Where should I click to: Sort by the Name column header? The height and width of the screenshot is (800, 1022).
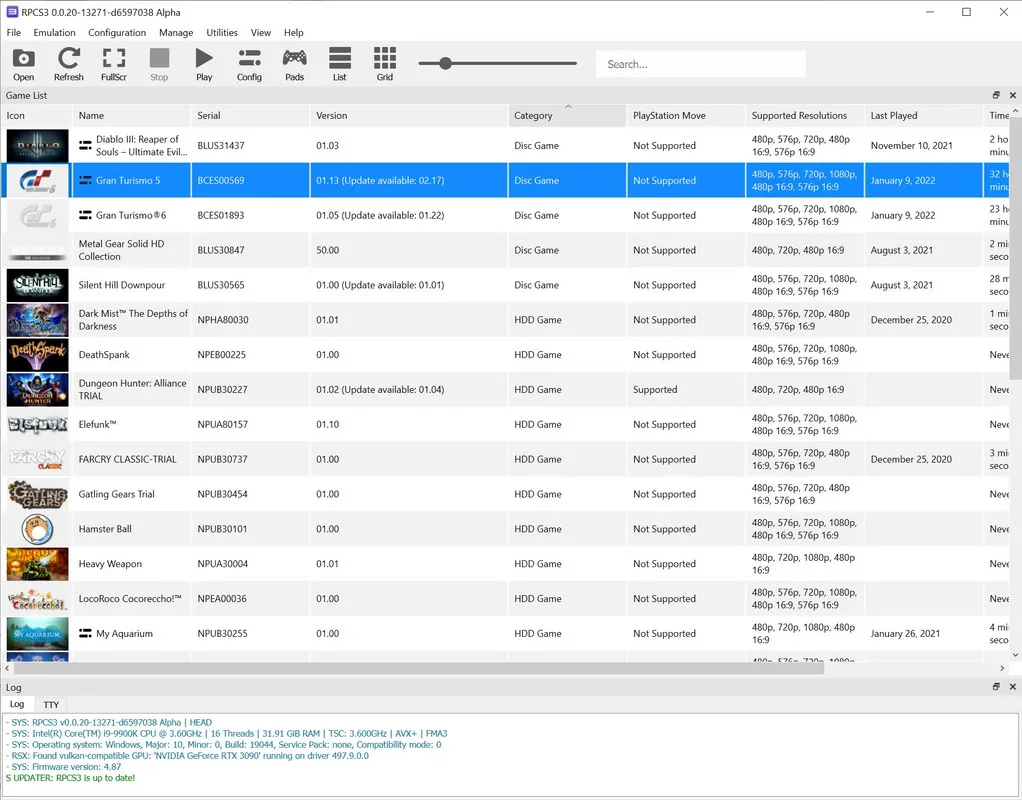tap(131, 115)
